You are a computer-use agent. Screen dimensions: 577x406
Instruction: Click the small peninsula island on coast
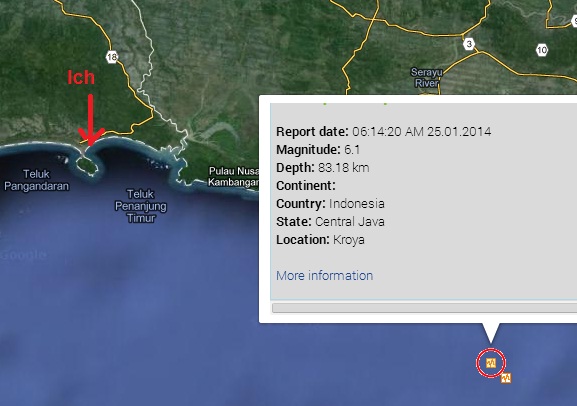87,165
